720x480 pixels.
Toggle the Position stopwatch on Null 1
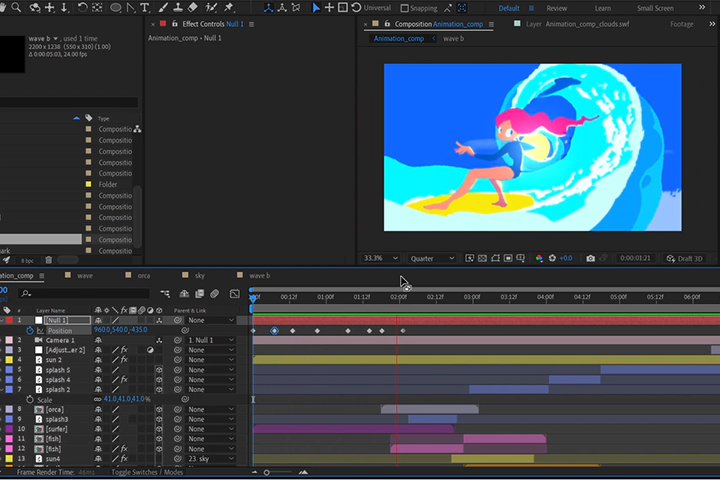[x=30, y=330]
